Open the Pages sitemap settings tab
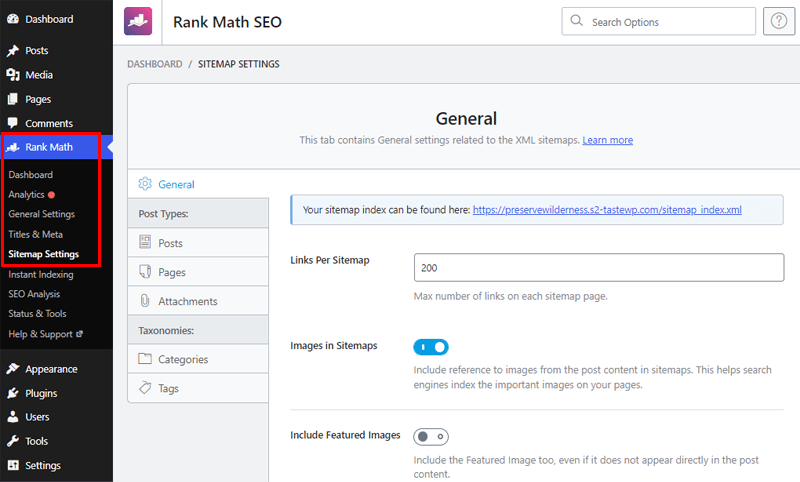The width and height of the screenshot is (800, 482). point(198,272)
